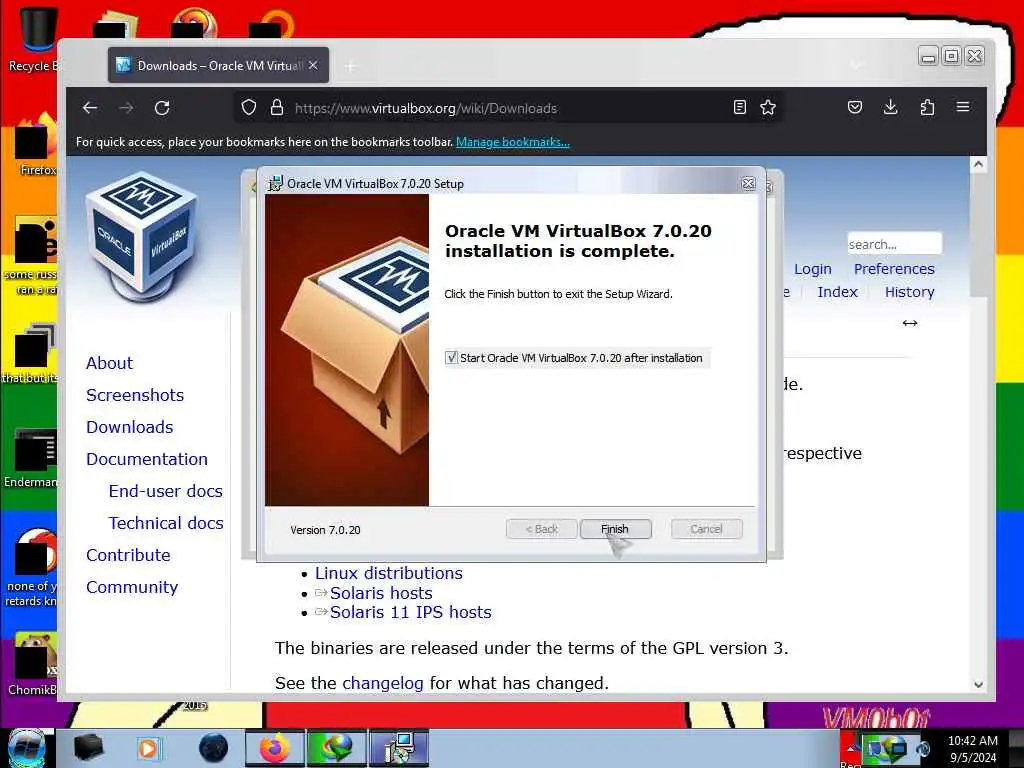Open a new tab with the plus button

pyautogui.click(x=351, y=66)
